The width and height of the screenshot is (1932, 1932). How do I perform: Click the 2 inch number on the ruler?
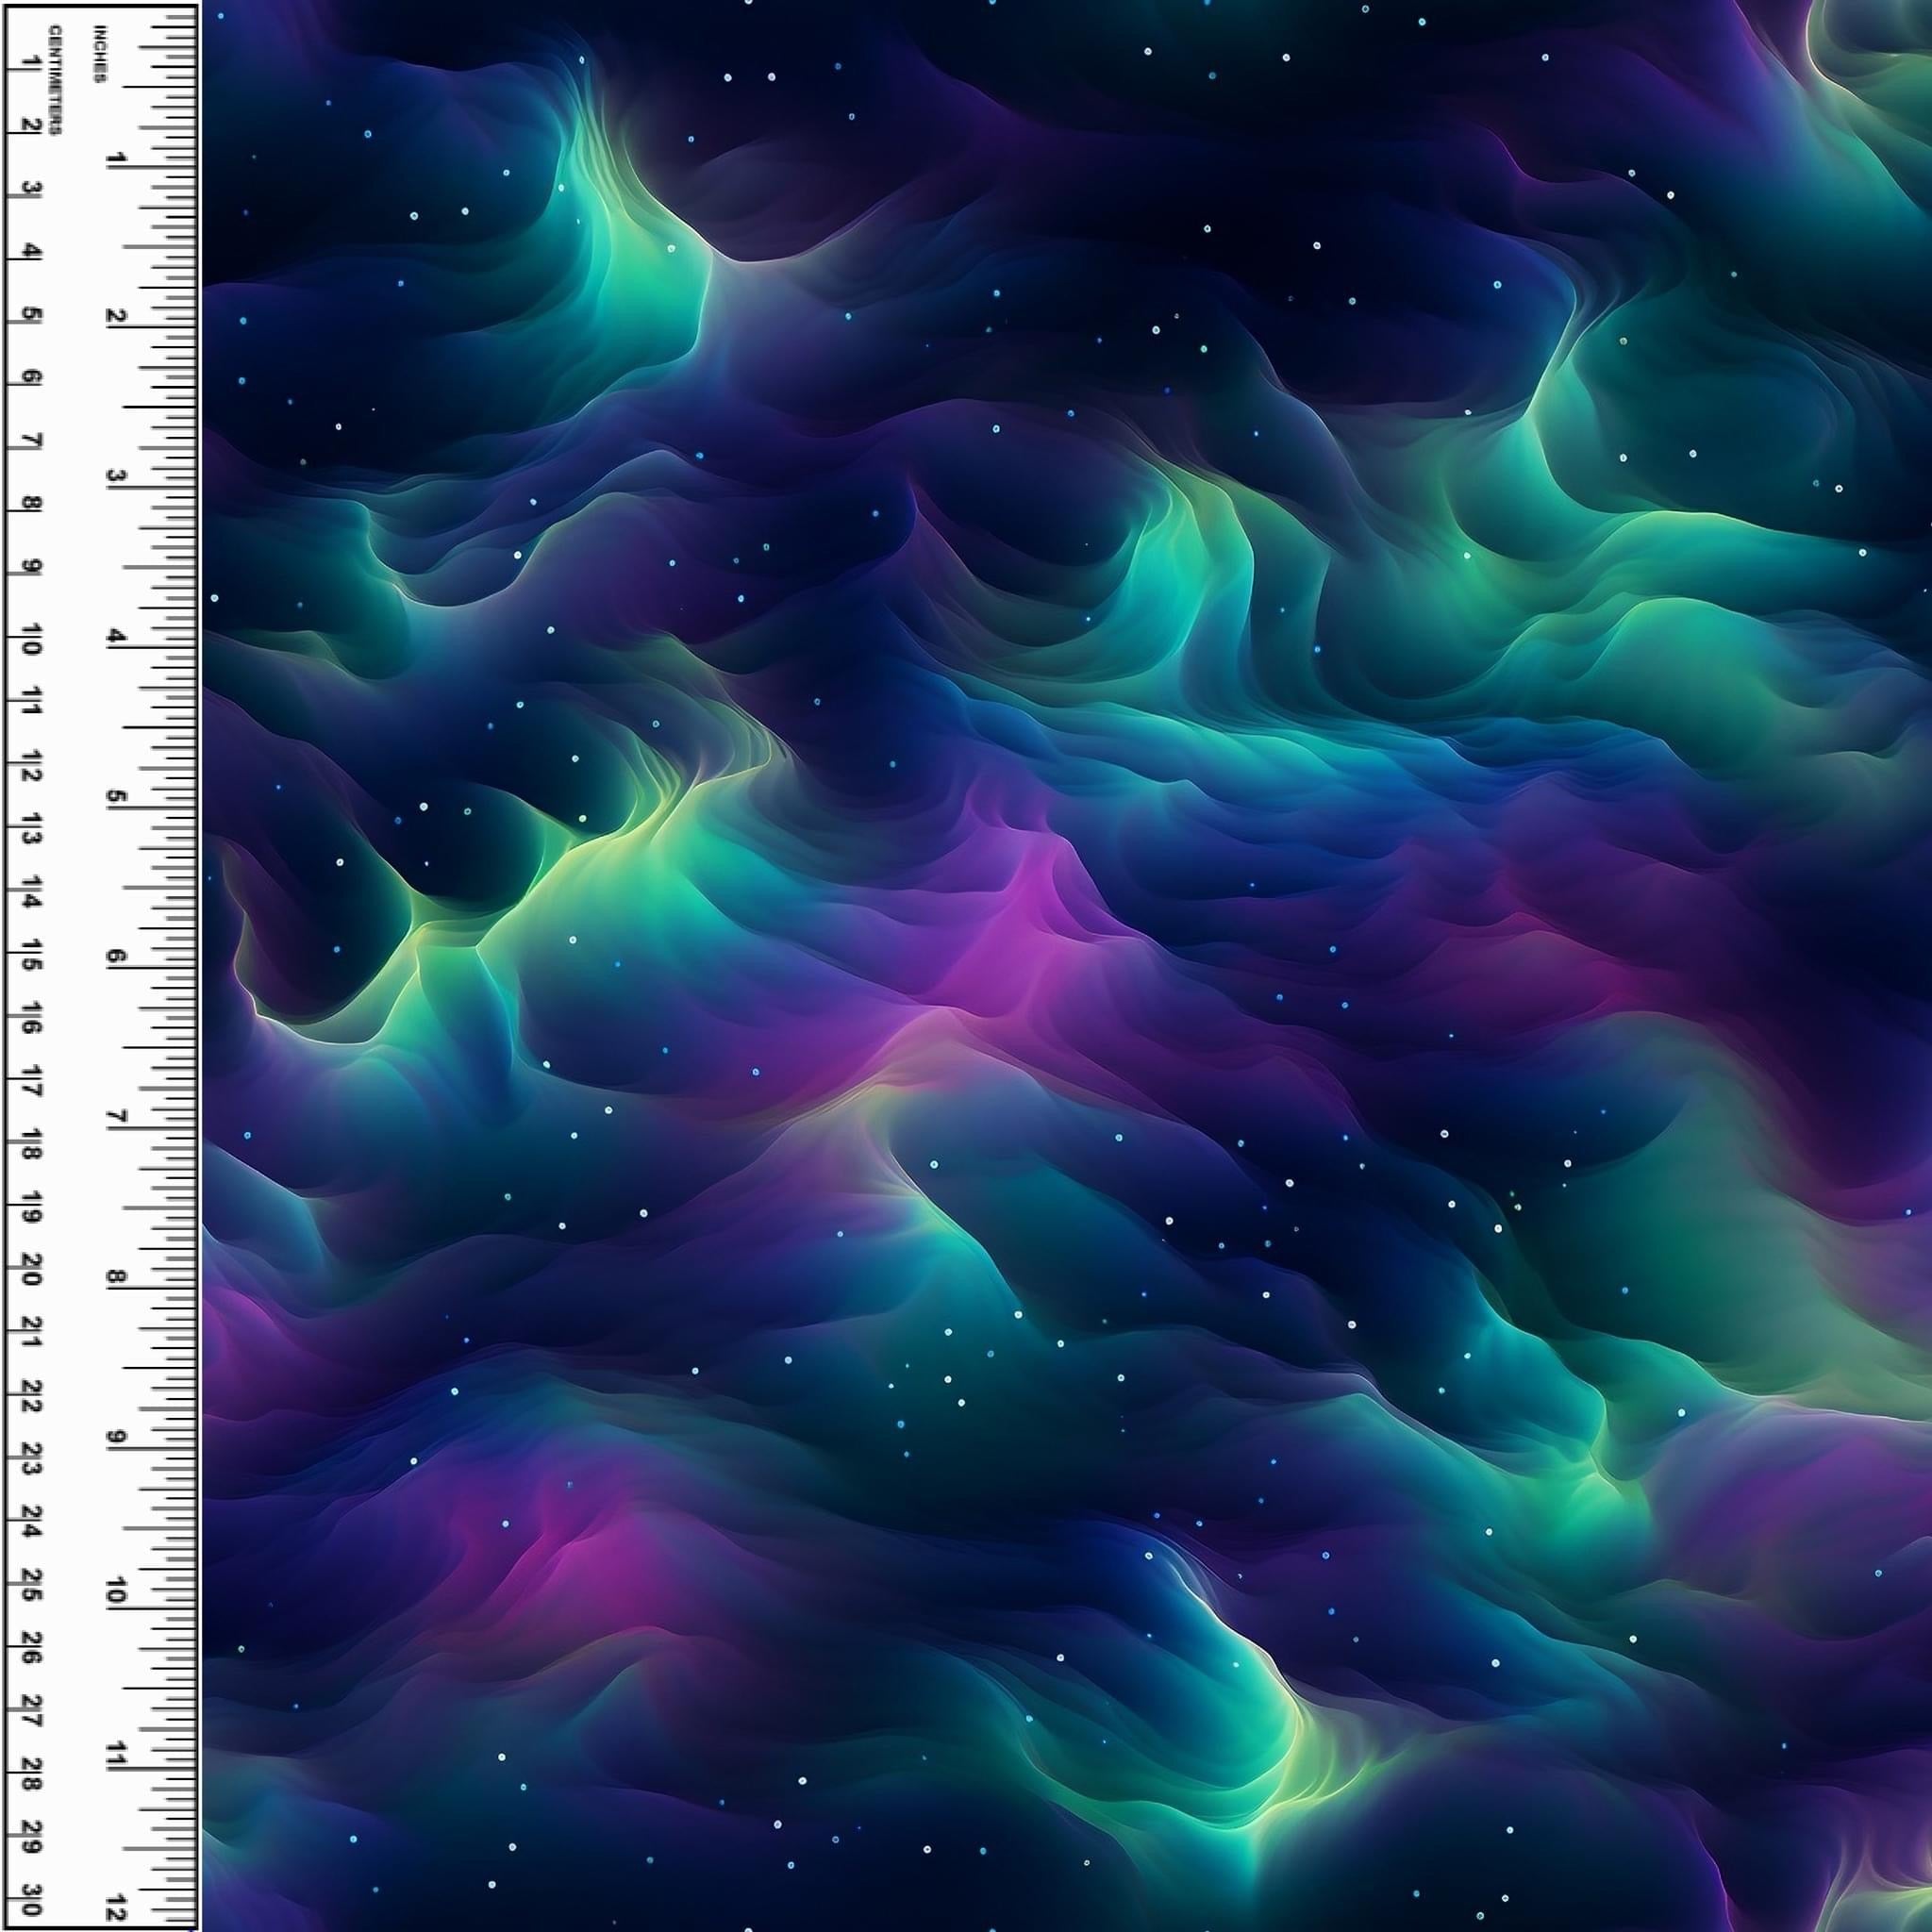[115, 317]
